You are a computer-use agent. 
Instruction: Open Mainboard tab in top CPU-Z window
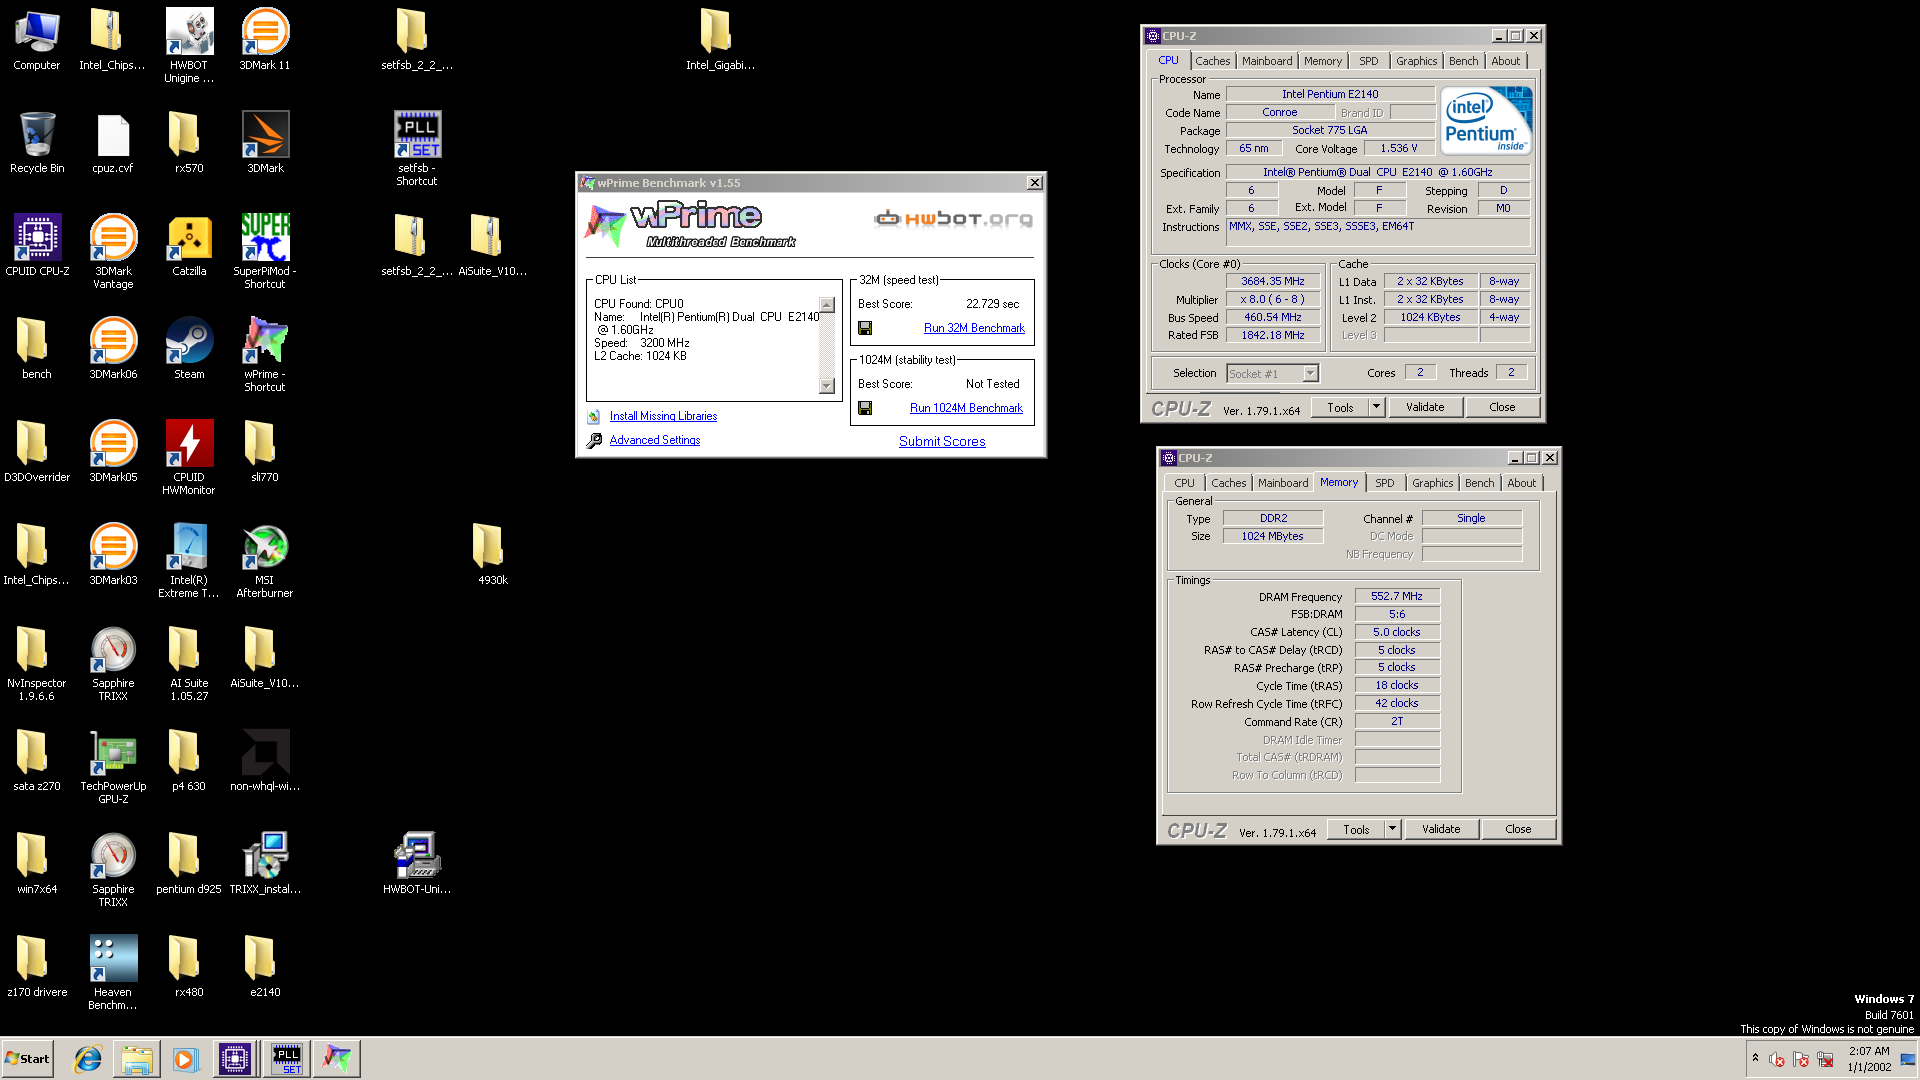pyautogui.click(x=1267, y=61)
